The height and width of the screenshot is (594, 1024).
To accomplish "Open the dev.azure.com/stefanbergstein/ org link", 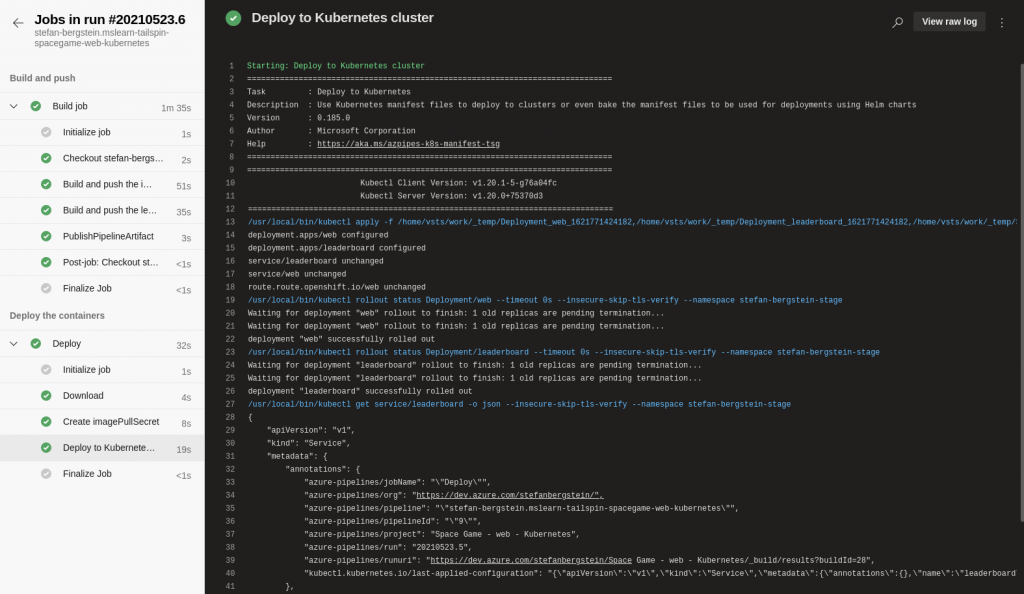I will click(509, 495).
